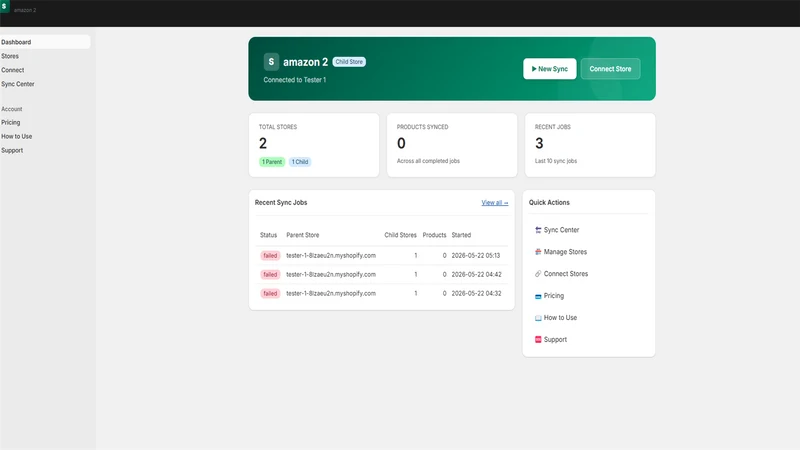Click 'Connected to Tester 1' text

[x=294, y=80]
